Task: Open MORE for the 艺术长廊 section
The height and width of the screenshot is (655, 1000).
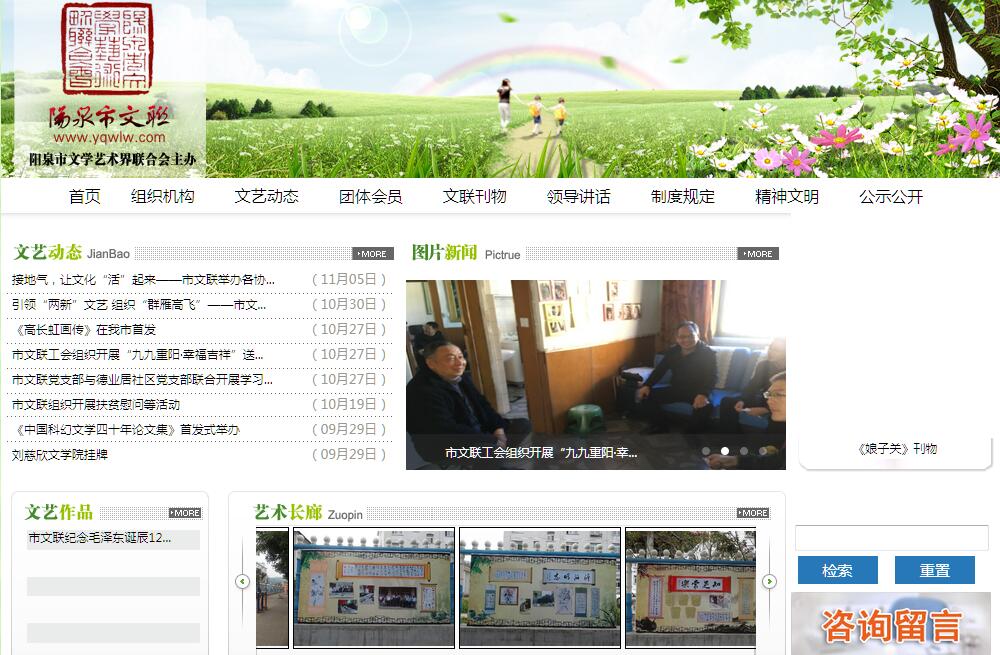Action: pos(753,513)
